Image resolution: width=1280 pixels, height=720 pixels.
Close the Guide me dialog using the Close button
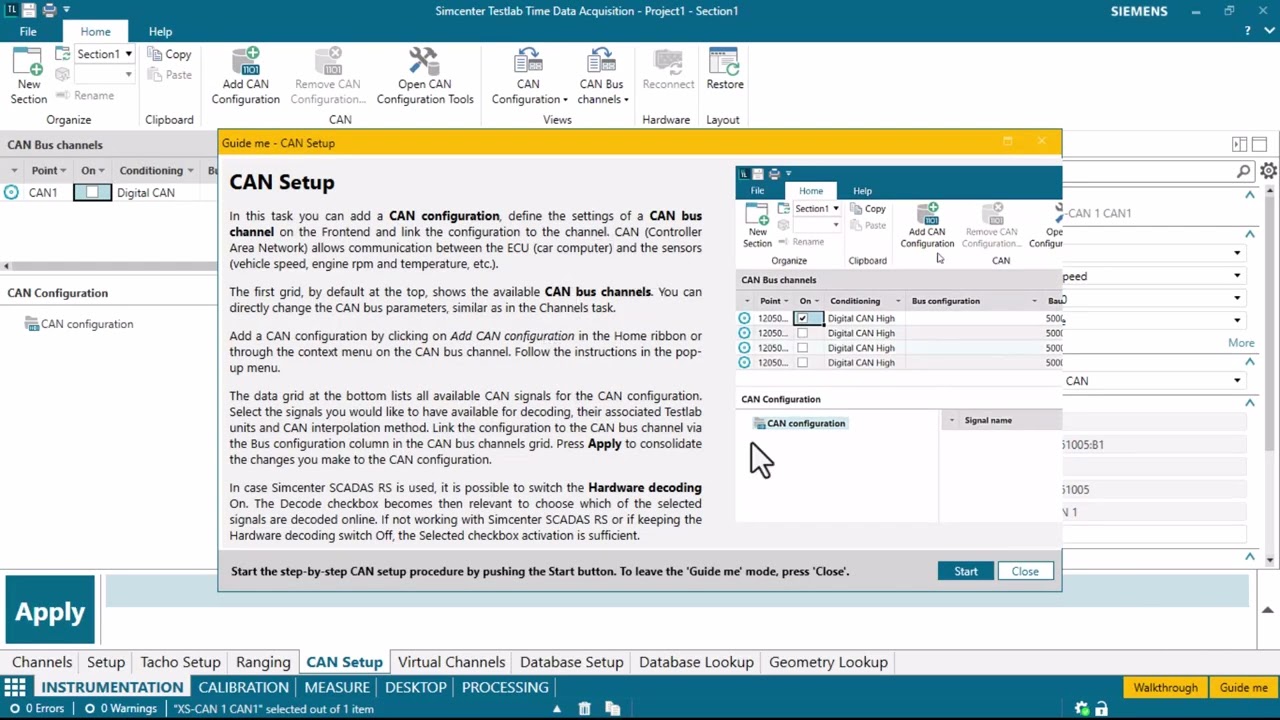point(1025,571)
